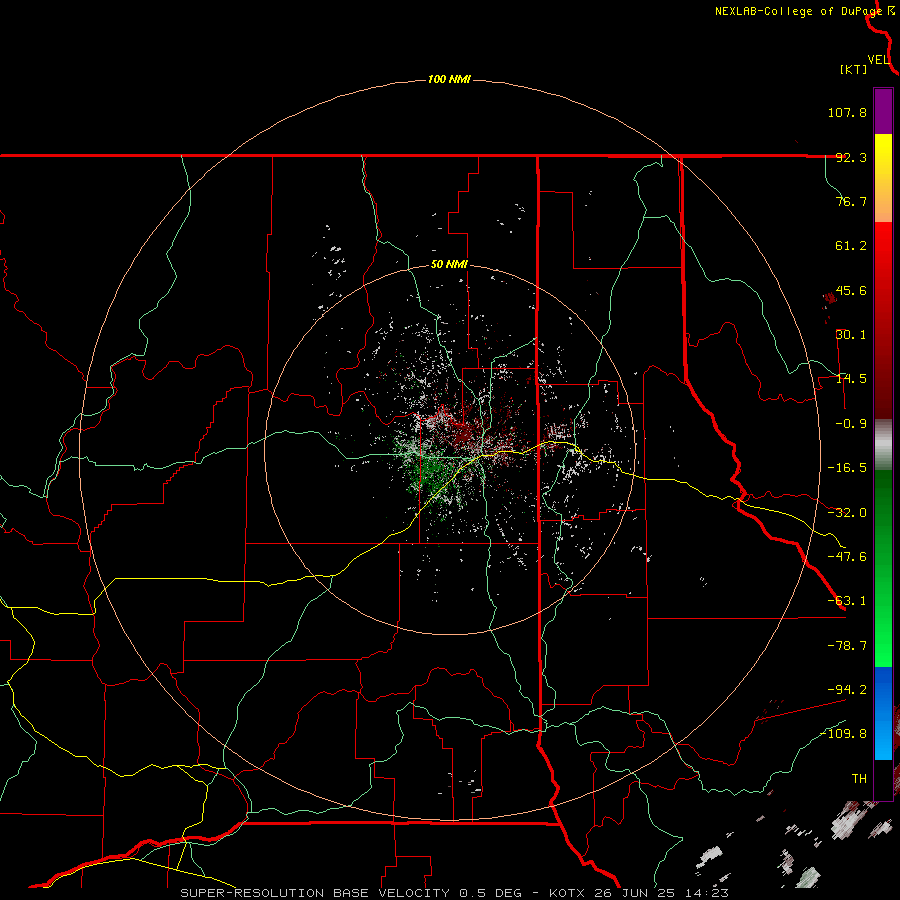Image resolution: width=900 pixels, height=900 pixels.
Task: Click the 107.8 velocity scale value
Action: pyautogui.click(x=847, y=112)
